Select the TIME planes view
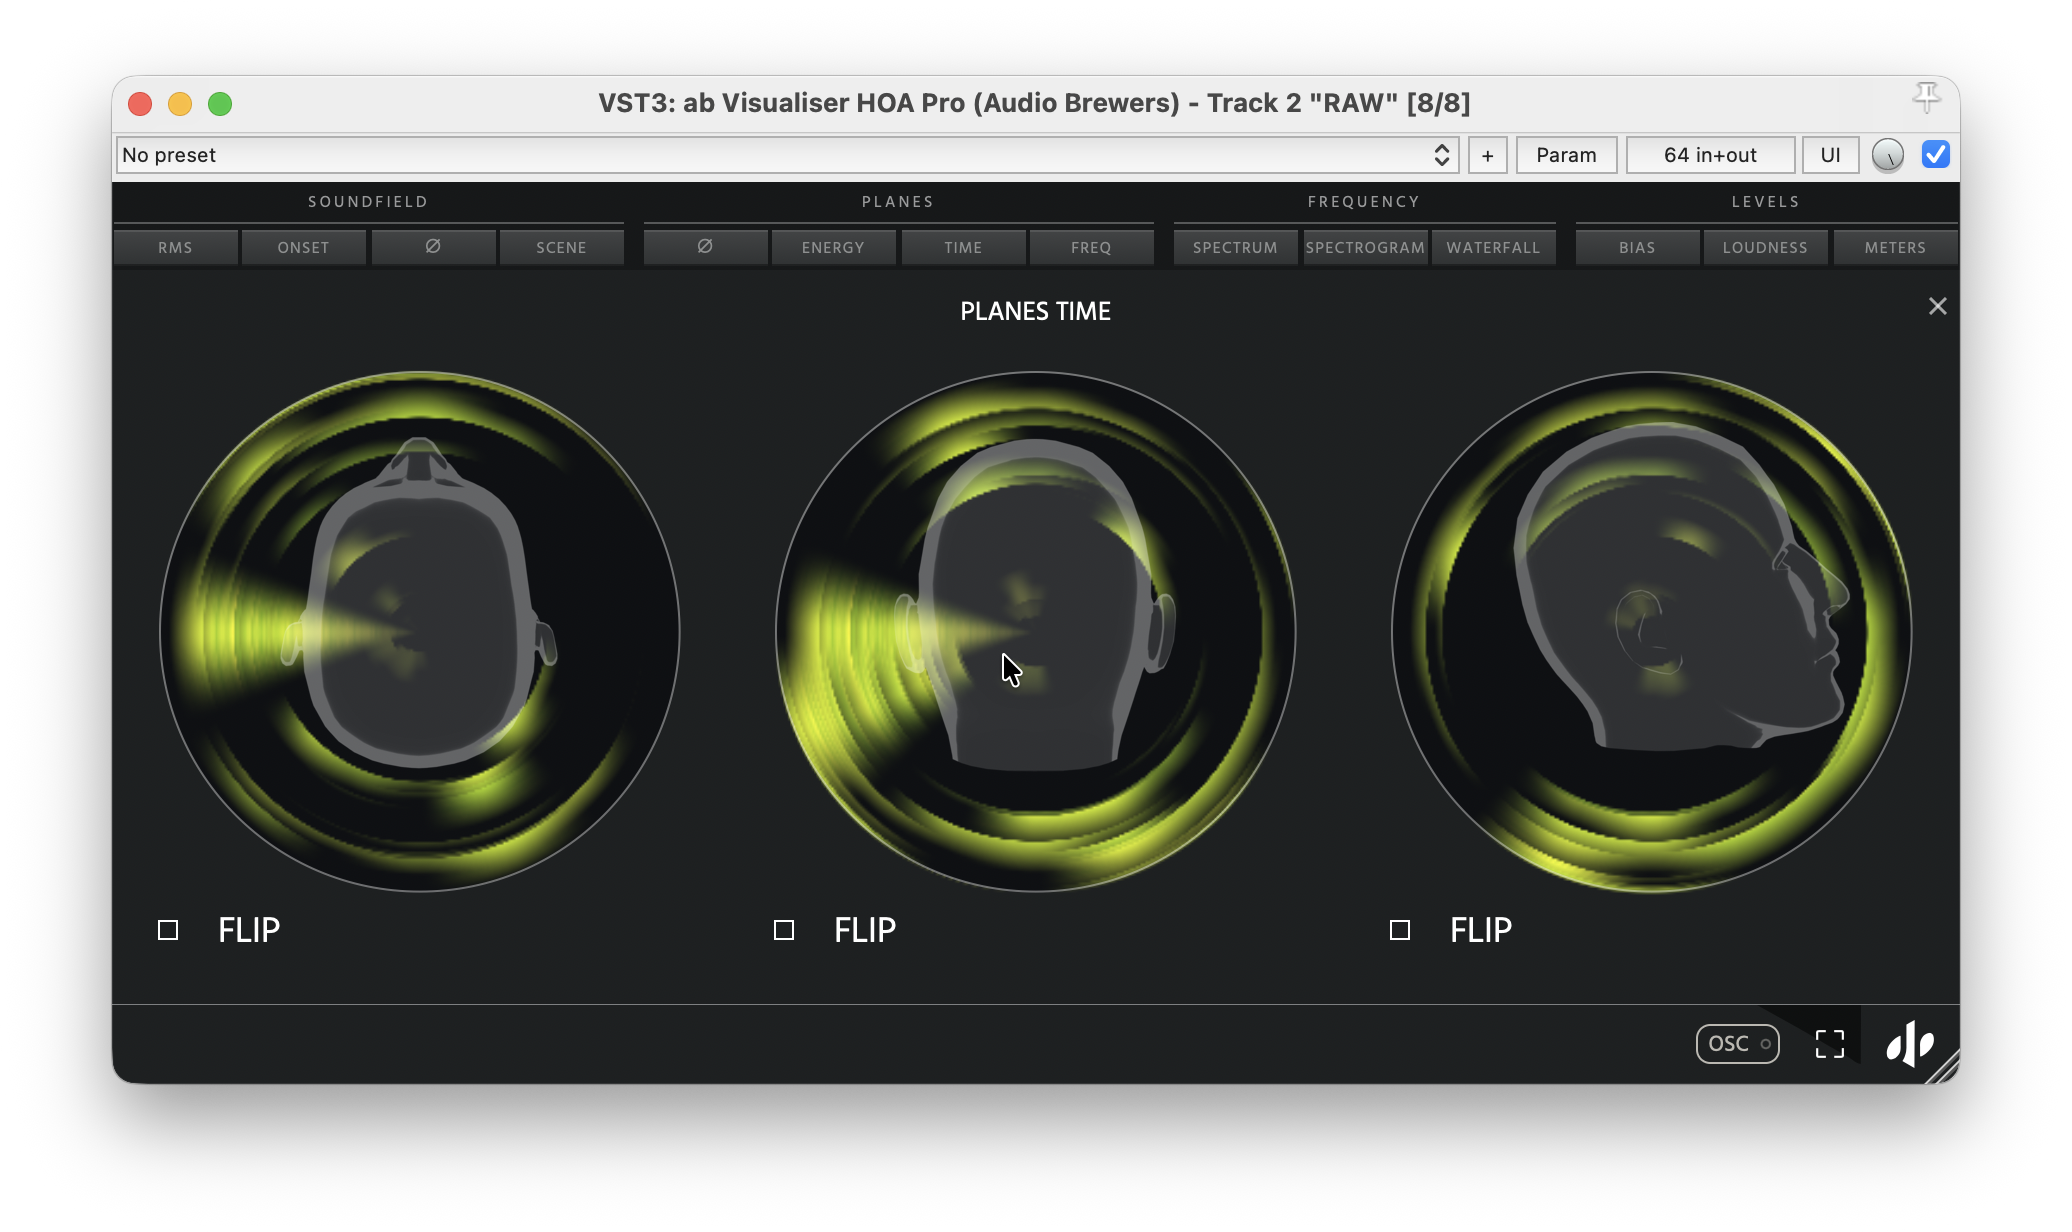The image size is (2072, 1232). (x=963, y=247)
